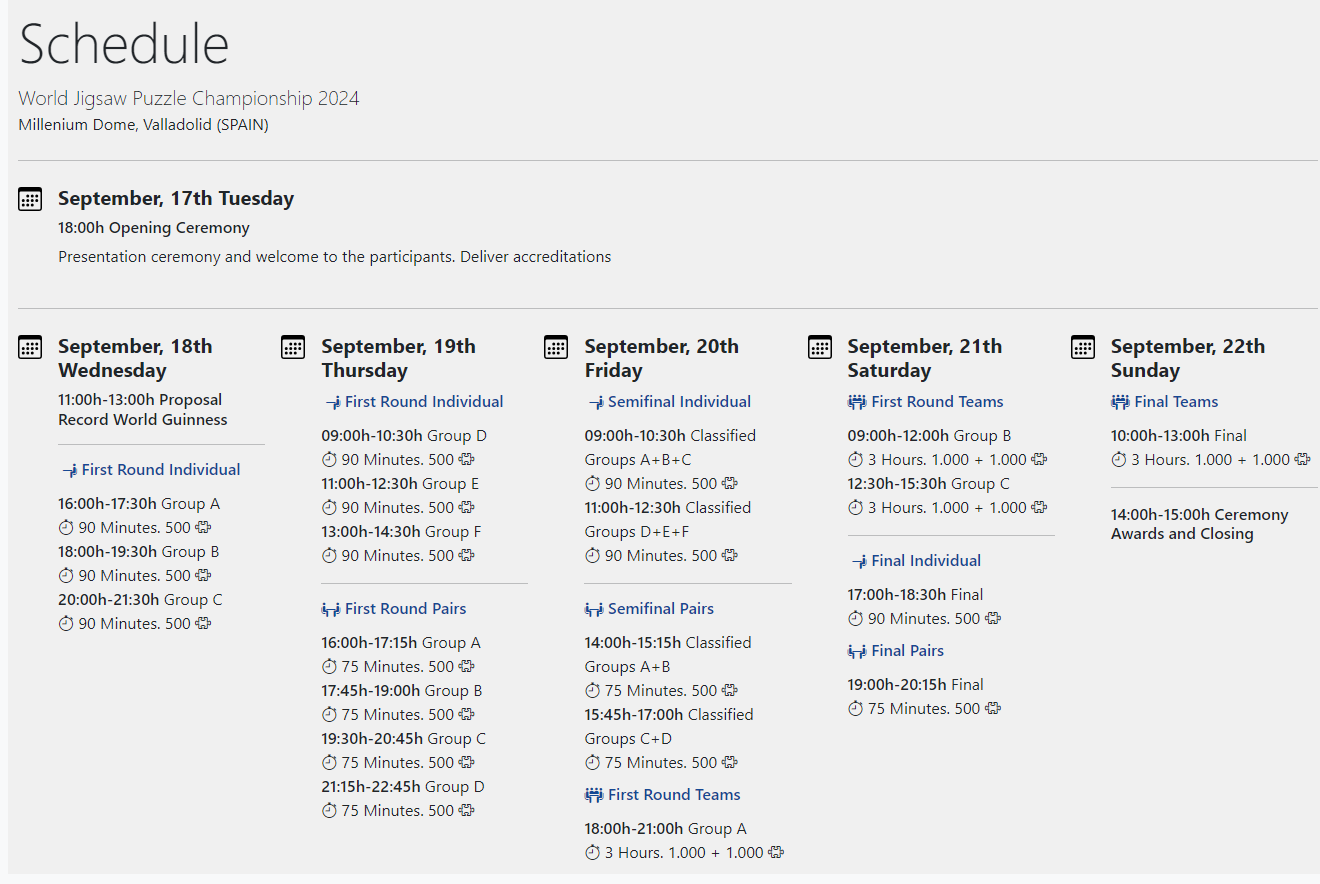Click the calendar icon beside September 17th Tuesday
The height and width of the screenshot is (884, 1320).
click(30, 199)
